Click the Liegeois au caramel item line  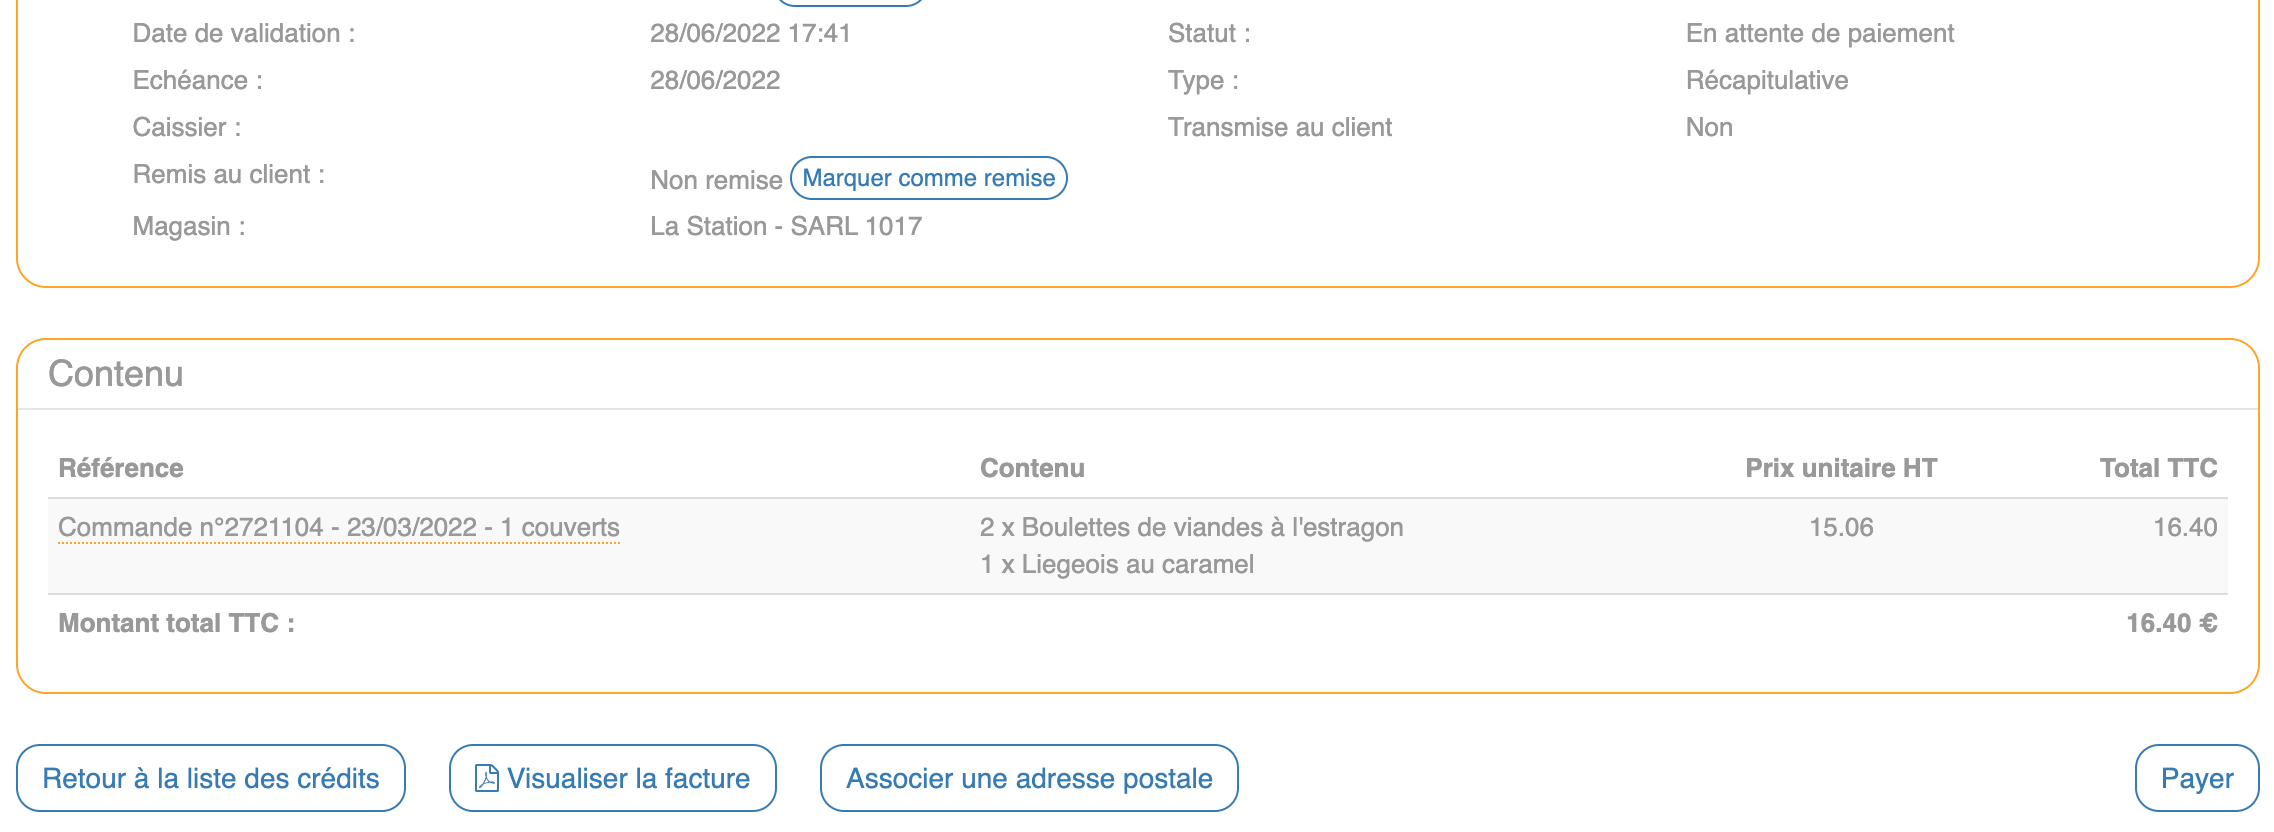[1116, 564]
